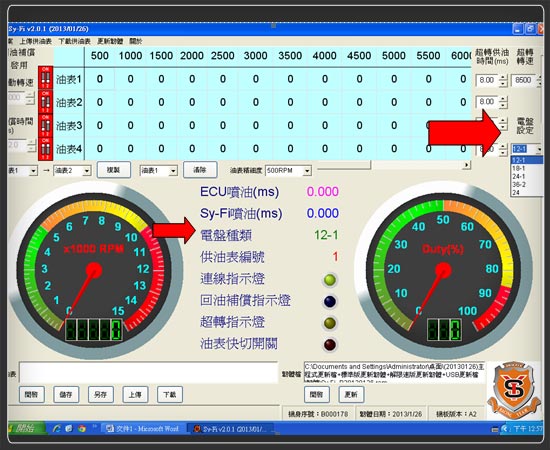Click the green 連線指示燈 indicator
The width and height of the screenshot is (550, 450).
tap(330, 280)
